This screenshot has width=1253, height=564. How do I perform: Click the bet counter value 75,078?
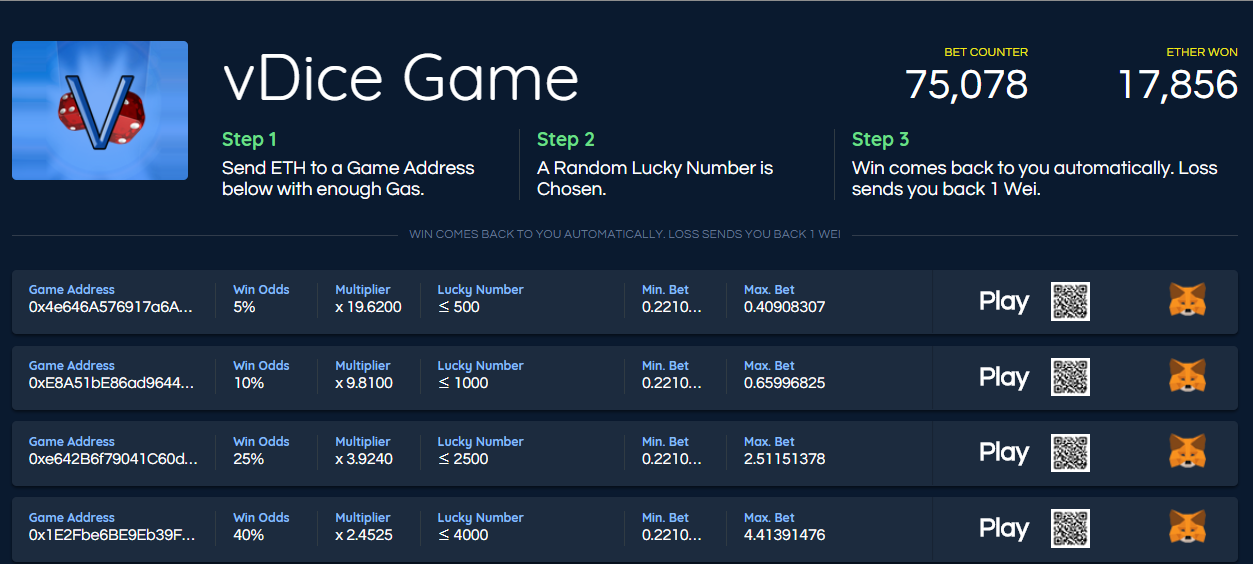pyautogui.click(x=967, y=84)
